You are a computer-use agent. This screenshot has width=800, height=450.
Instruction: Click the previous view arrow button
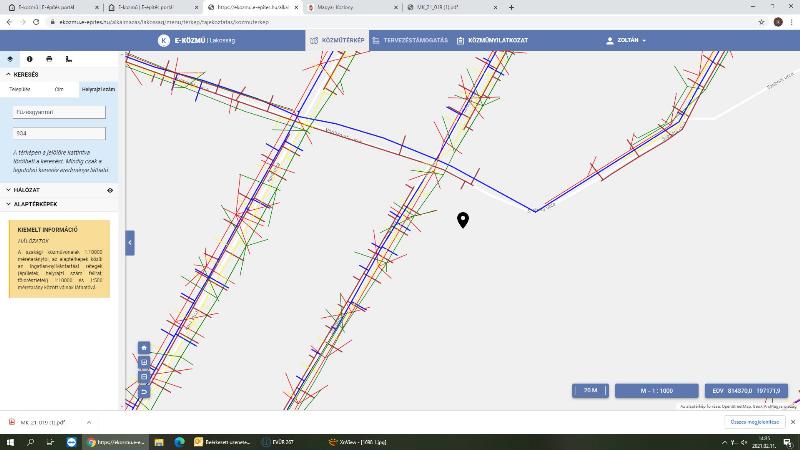144,391
